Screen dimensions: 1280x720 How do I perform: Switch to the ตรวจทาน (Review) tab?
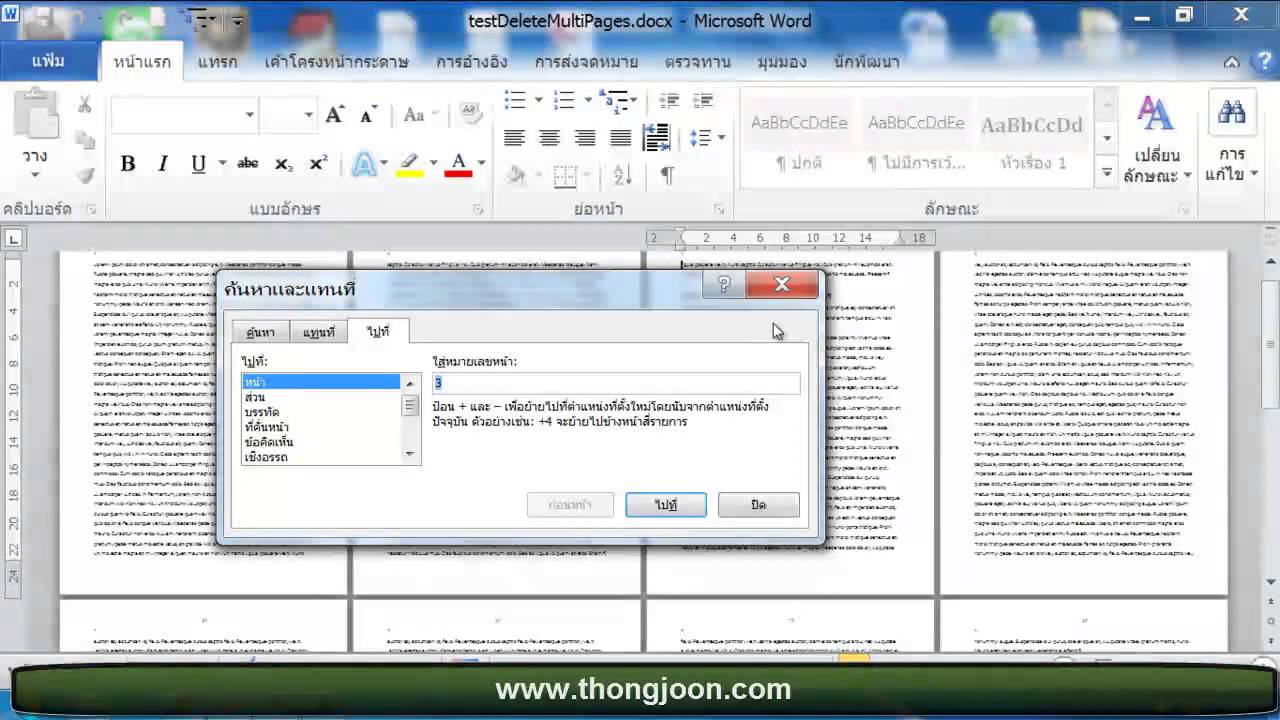click(x=697, y=62)
